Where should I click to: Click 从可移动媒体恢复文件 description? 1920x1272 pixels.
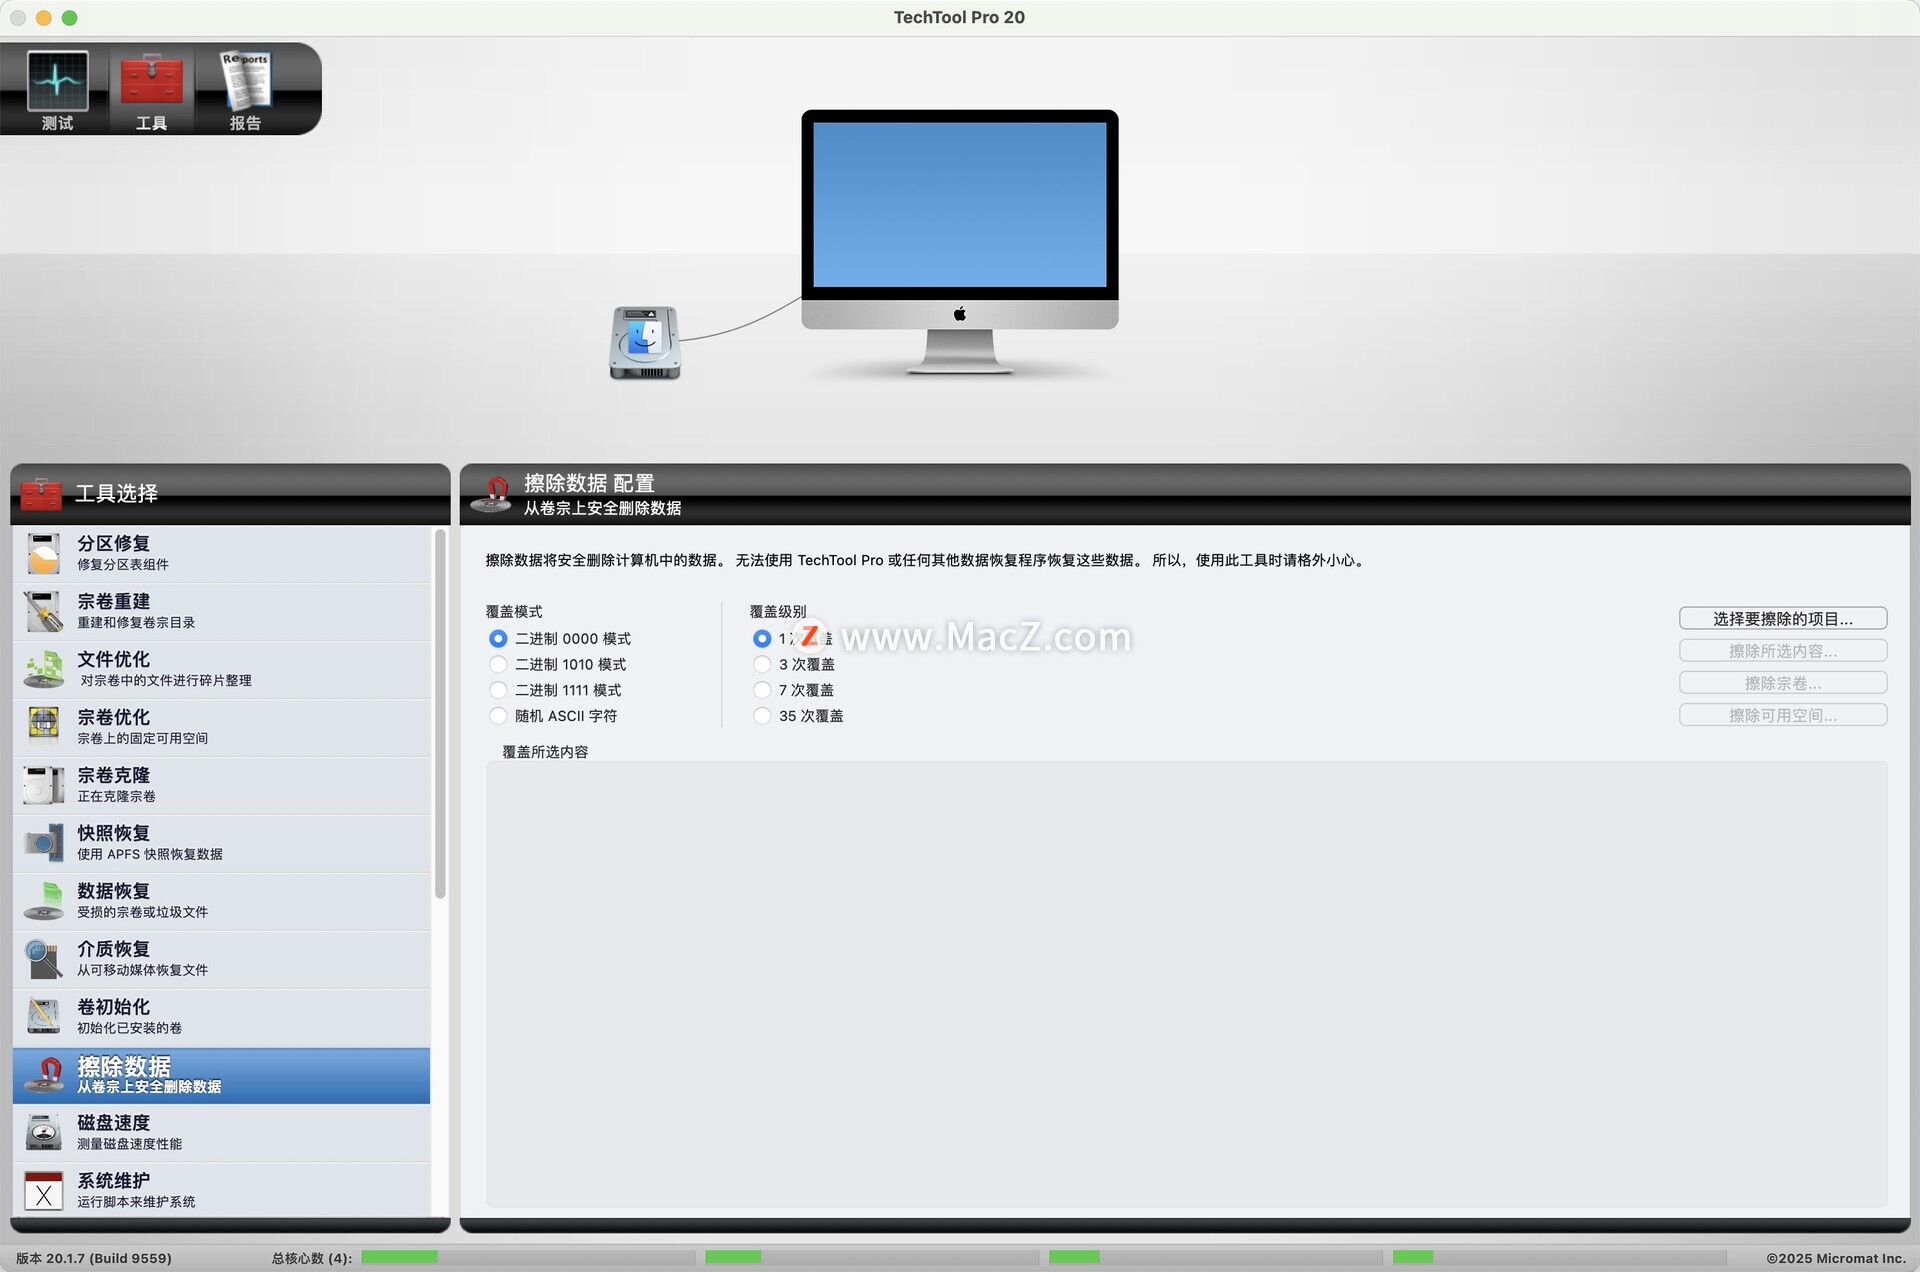click(142, 970)
